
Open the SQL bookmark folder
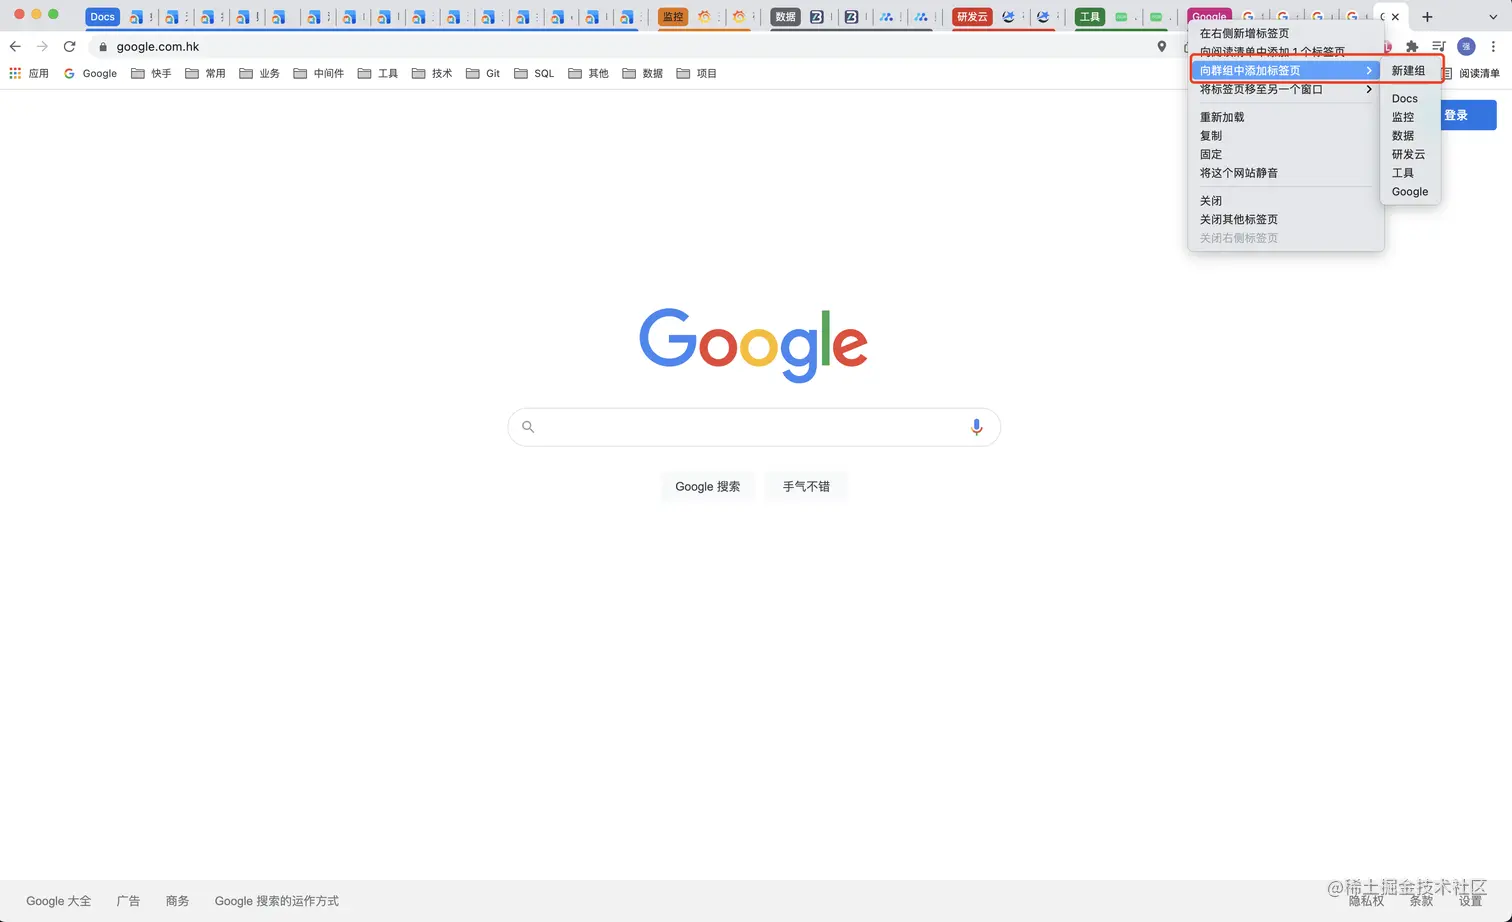coord(534,73)
